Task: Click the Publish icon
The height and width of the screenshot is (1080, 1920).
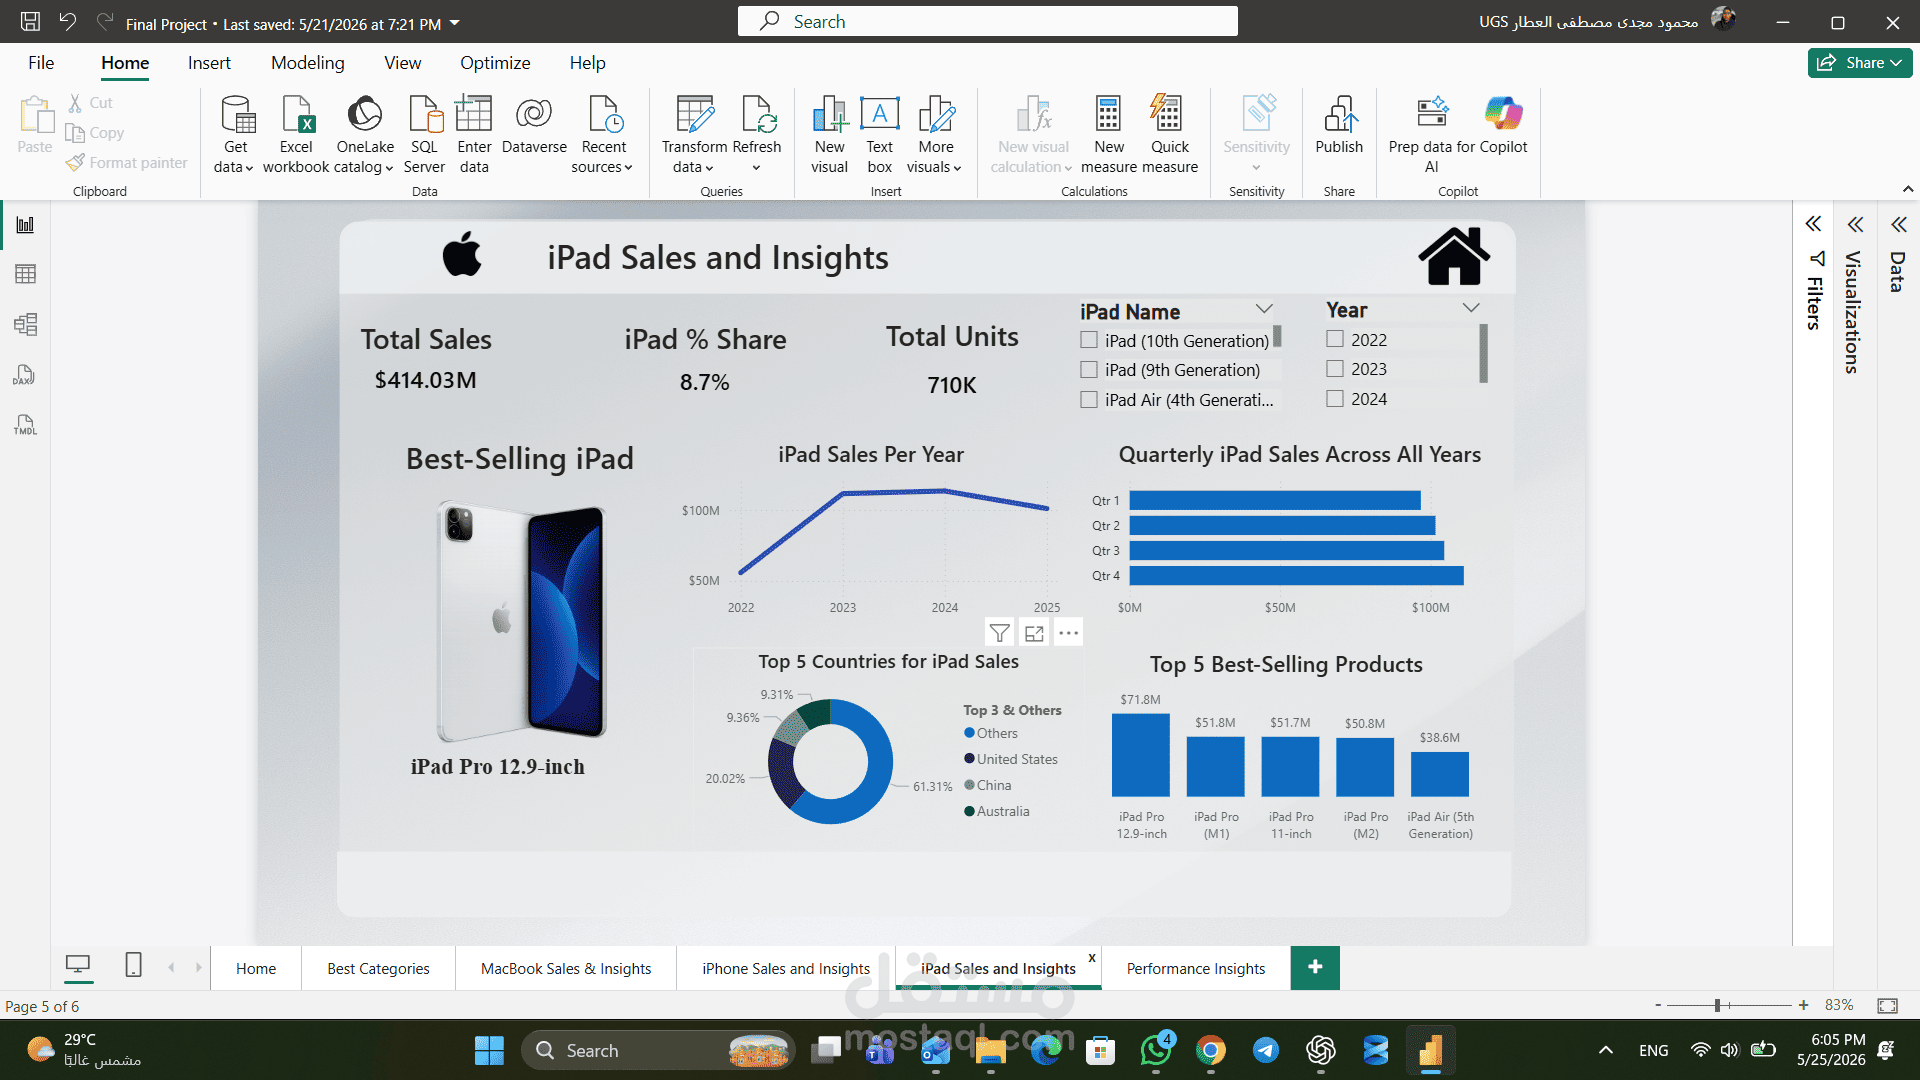Action: (1339, 114)
